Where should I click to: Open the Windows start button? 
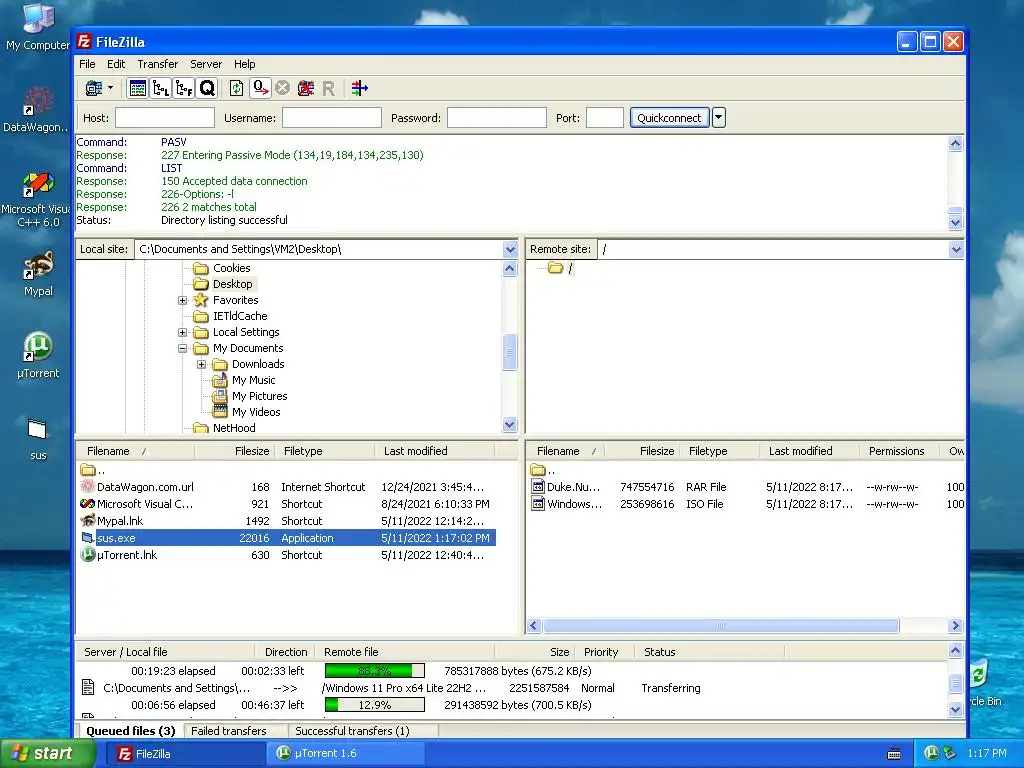pyautogui.click(x=47, y=754)
